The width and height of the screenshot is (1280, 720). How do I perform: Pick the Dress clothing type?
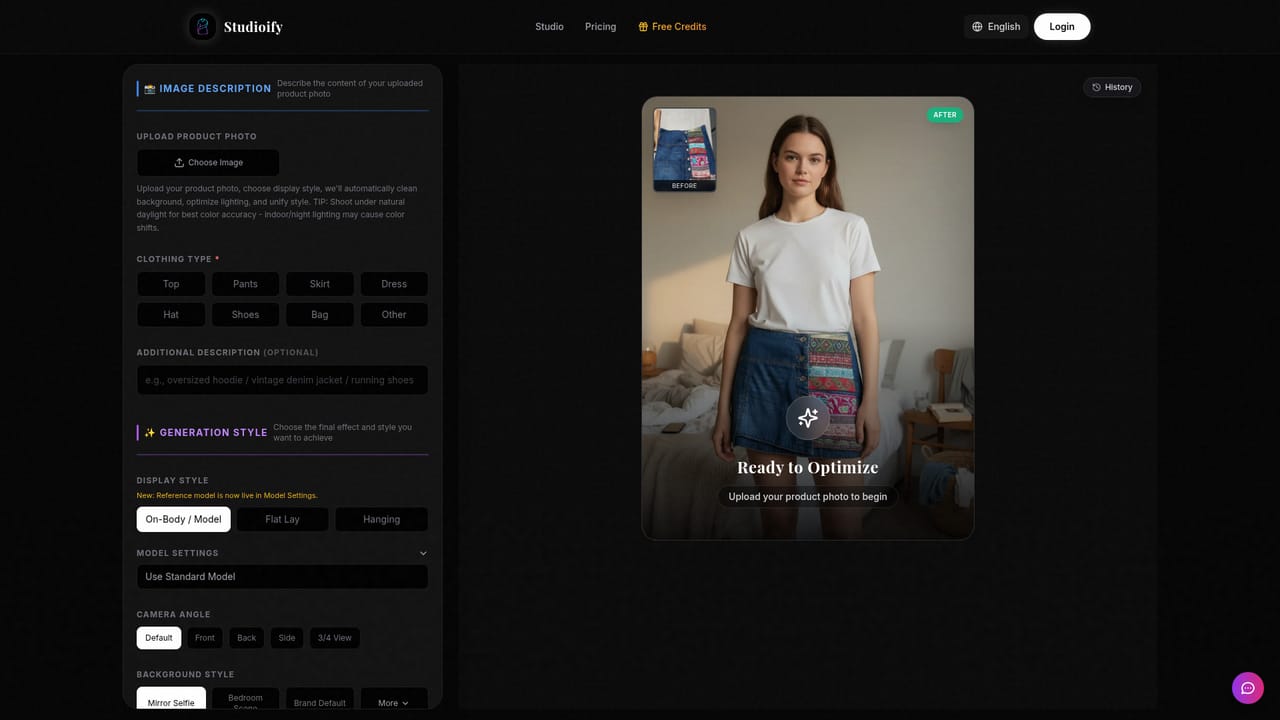[x=394, y=284]
